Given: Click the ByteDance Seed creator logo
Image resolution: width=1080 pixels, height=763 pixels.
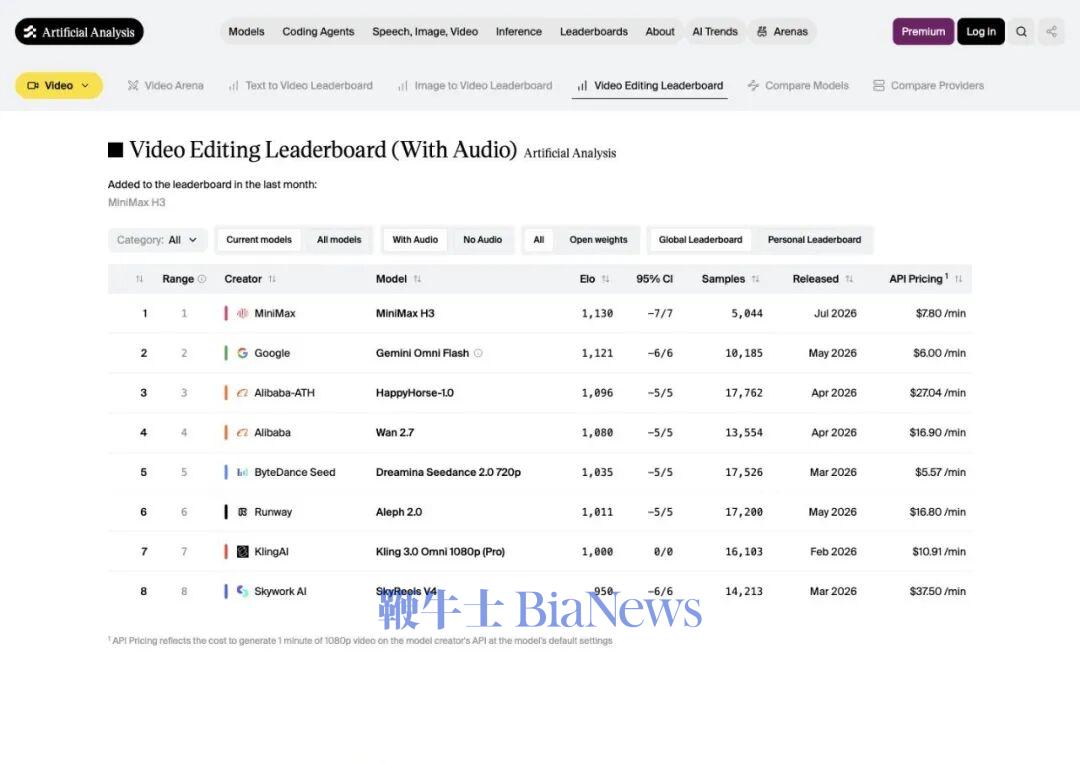Looking at the screenshot, I should [x=242, y=472].
